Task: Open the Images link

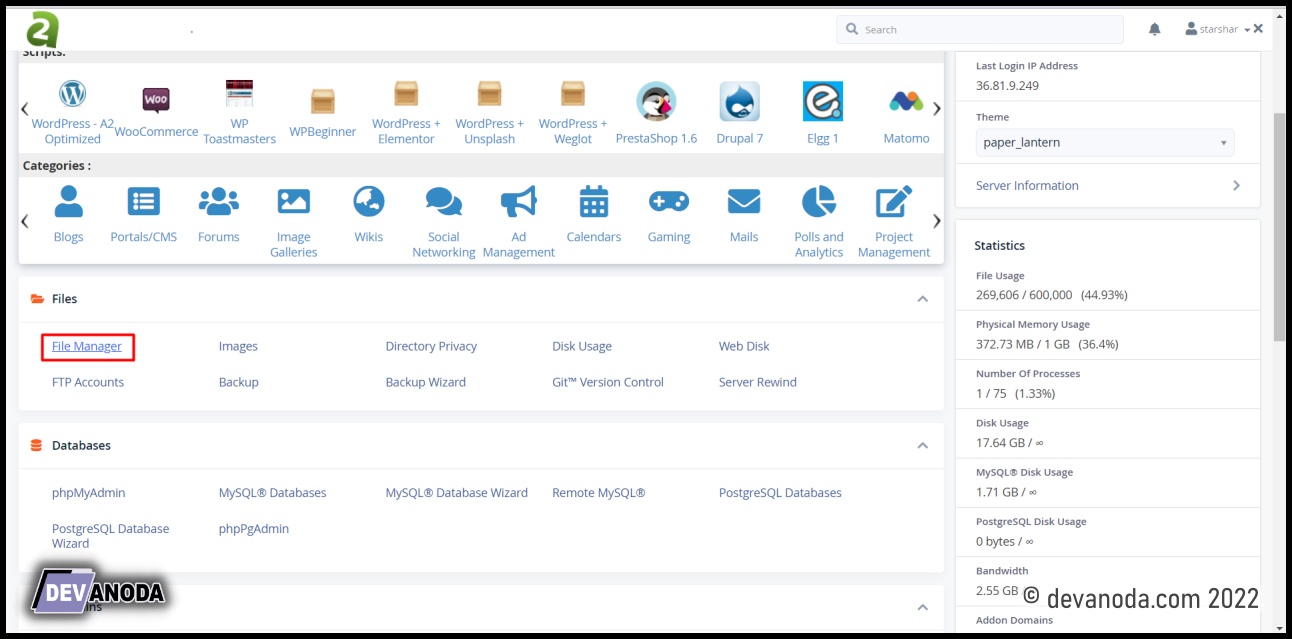Action: pos(238,346)
